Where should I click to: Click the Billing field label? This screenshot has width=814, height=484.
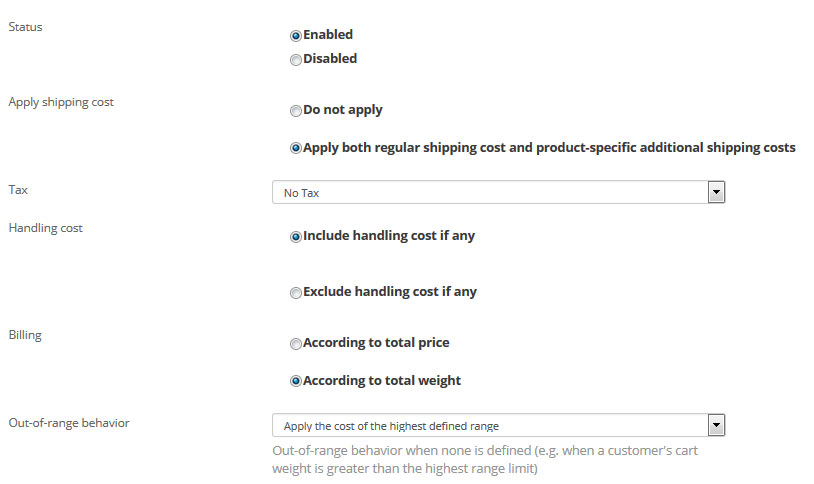(x=25, y=335)
